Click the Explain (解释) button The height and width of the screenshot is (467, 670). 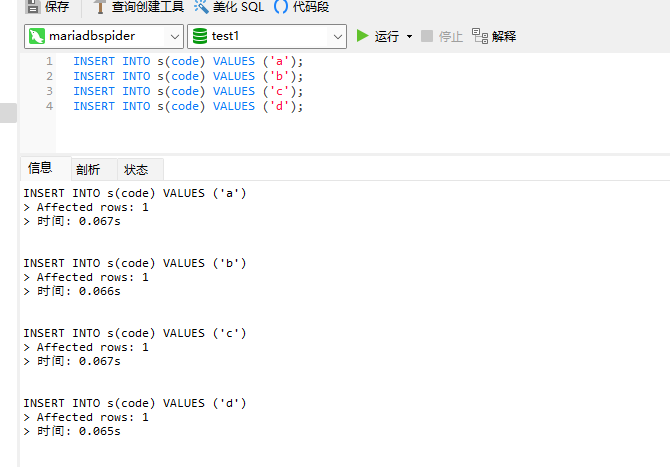coord(494,36)
